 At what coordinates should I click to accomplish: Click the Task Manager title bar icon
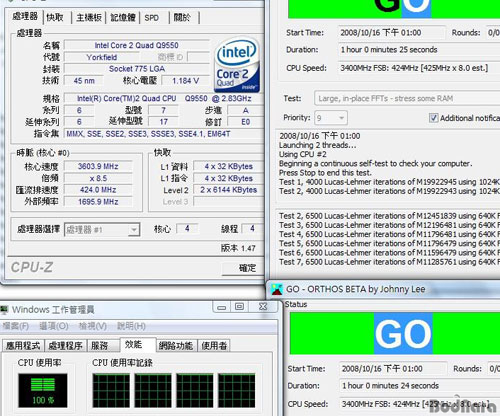click(x=4, y=310)
